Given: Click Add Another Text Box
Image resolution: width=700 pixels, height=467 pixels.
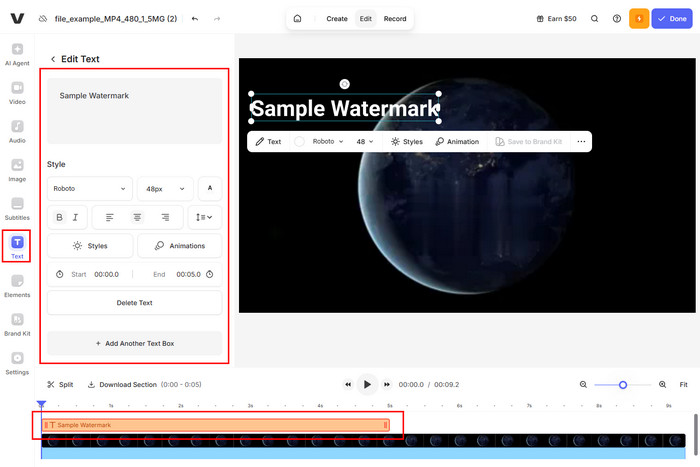Looking at the screenshot, I should coord(134,343).
